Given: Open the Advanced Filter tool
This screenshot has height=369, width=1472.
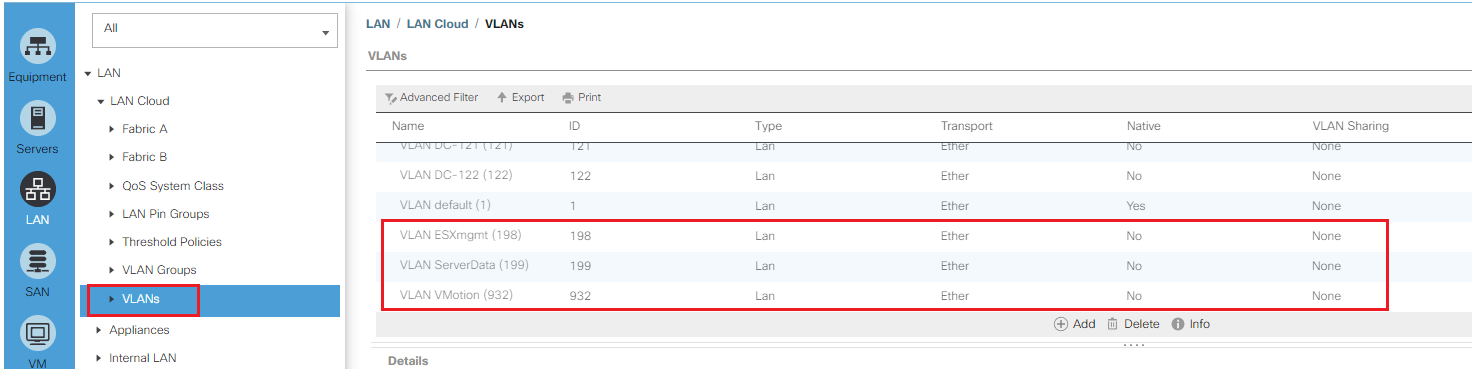Looking at the screenshot, I should click(x=431, y=97).
